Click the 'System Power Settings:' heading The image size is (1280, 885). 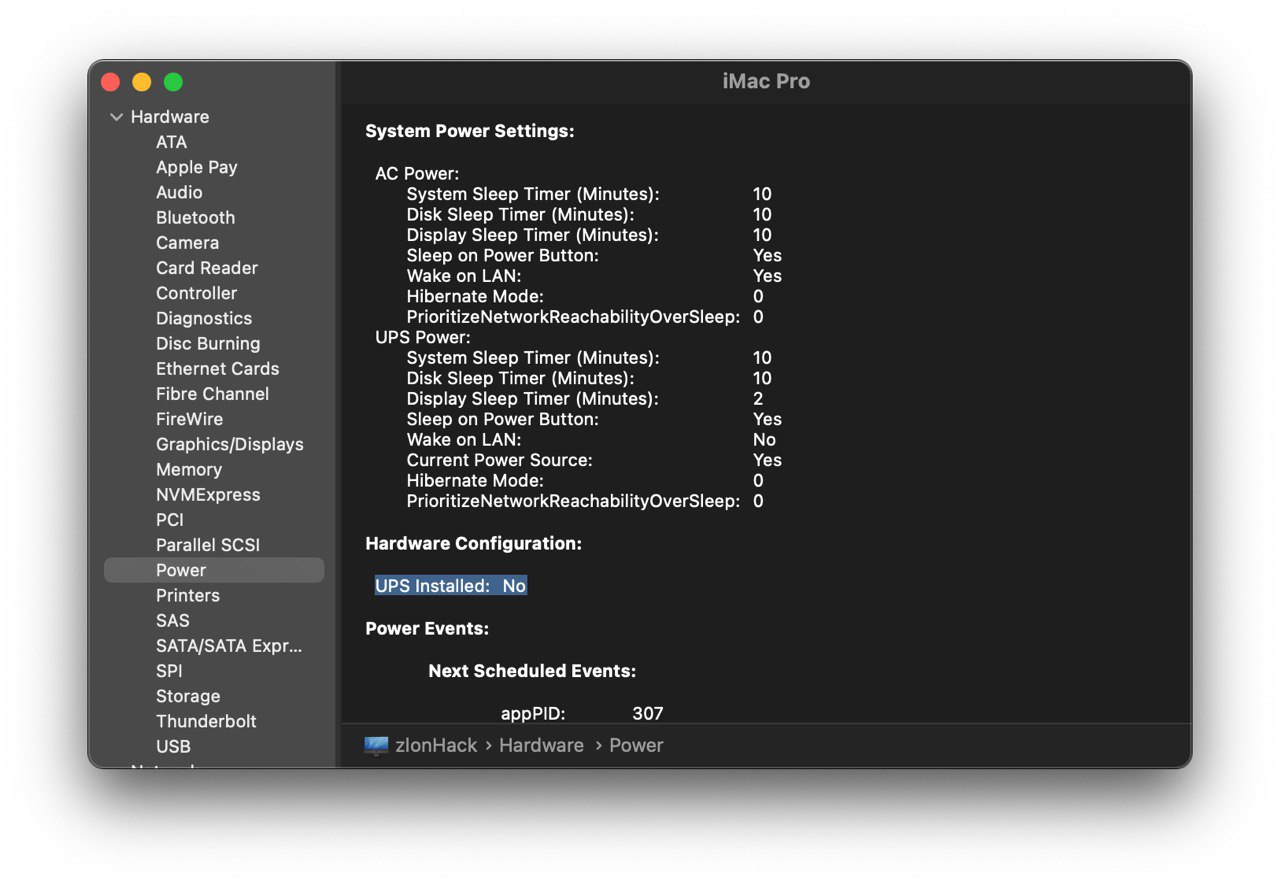pyautogui.click(x=470, y=131)
